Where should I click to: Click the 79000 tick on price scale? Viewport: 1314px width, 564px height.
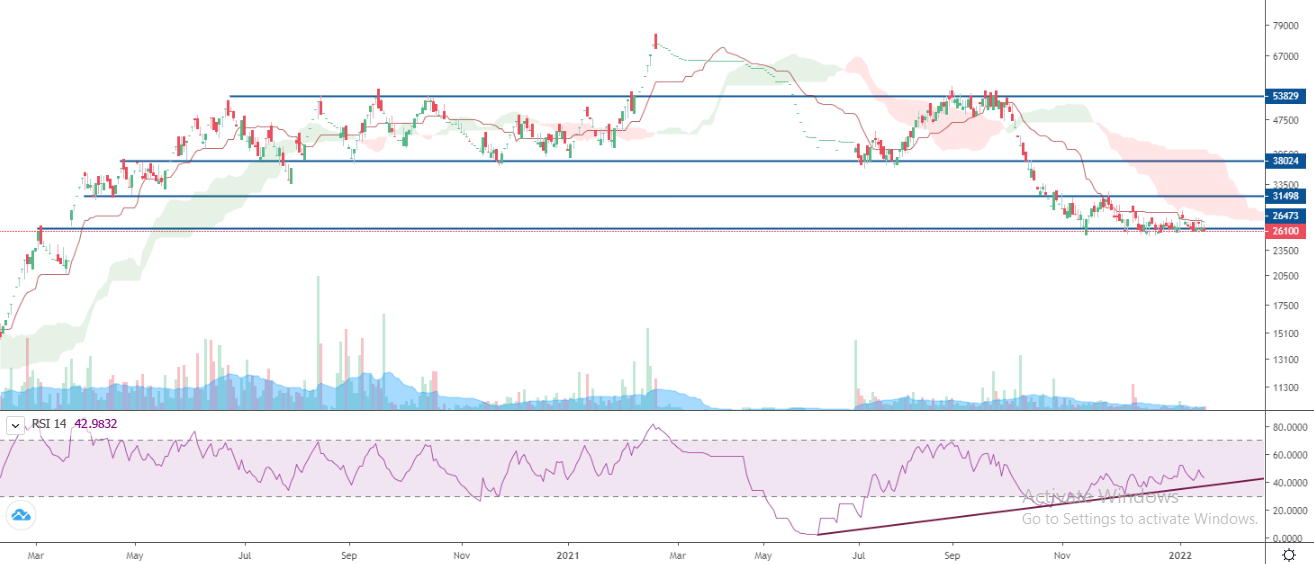coord(1285,25)
